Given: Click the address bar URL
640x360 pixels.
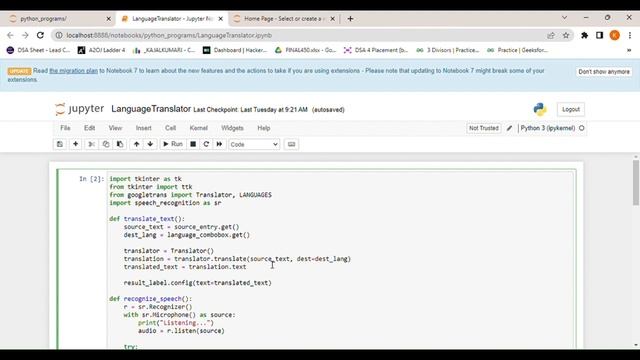Looking at the screenshot, I should (x=169, y=36).
